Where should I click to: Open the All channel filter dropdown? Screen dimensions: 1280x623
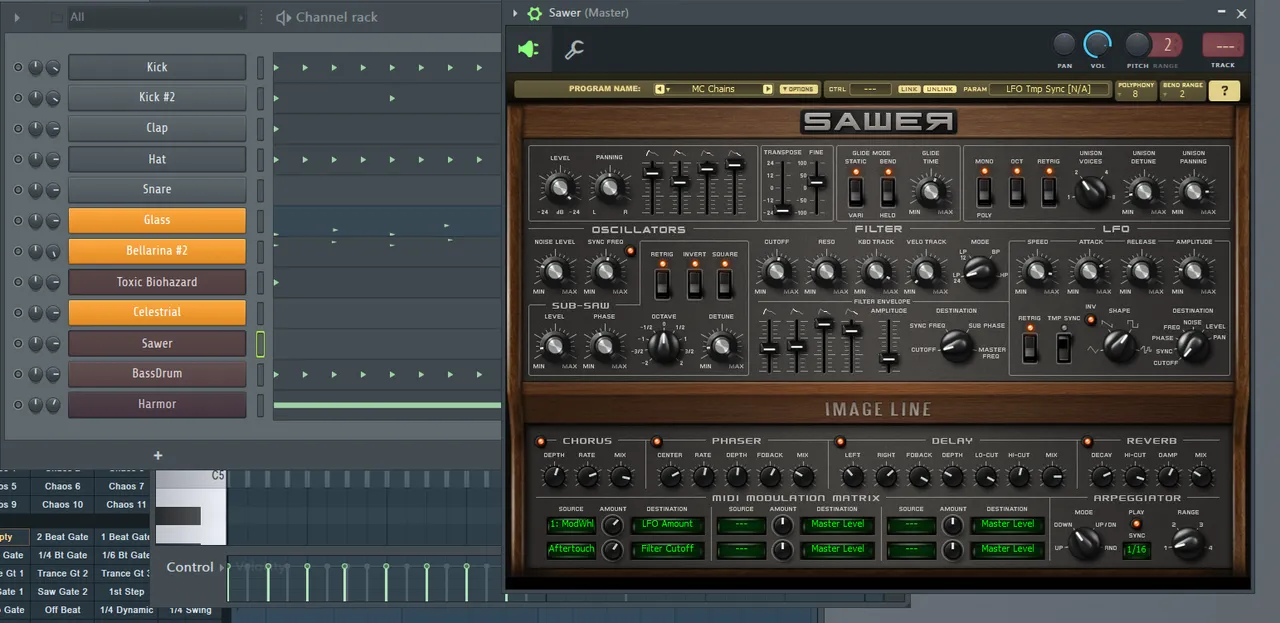pyautogui.click(x=157, y=17)
